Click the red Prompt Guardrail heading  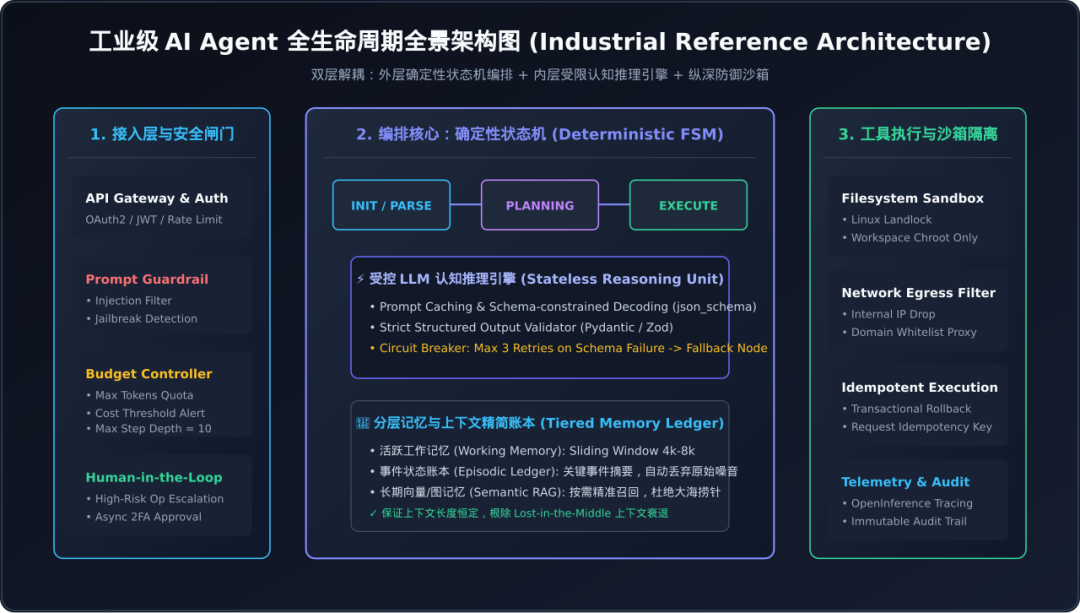pyautogui.click(x=147, y=279)
